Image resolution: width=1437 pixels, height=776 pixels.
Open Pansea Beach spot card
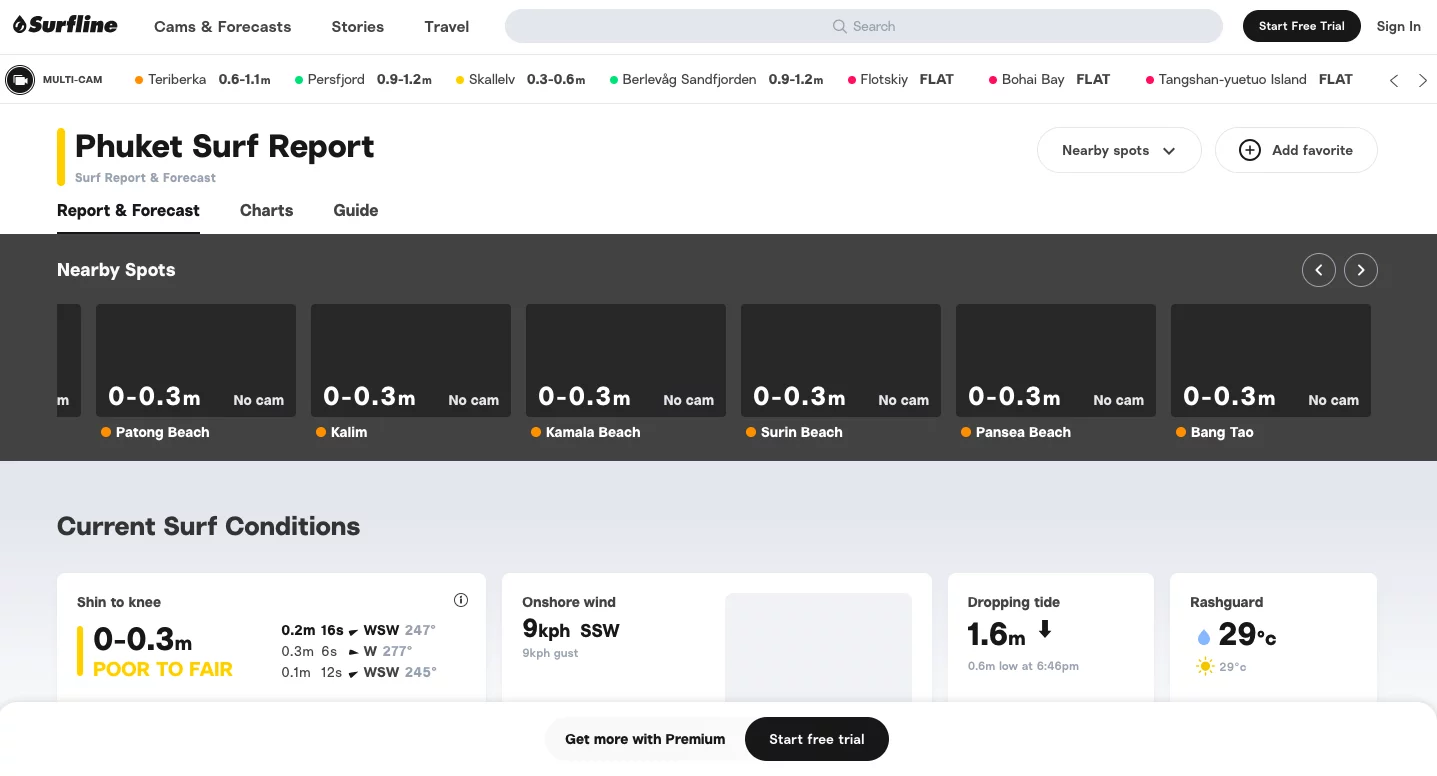pyautogui.click(x=1056, y=372)
